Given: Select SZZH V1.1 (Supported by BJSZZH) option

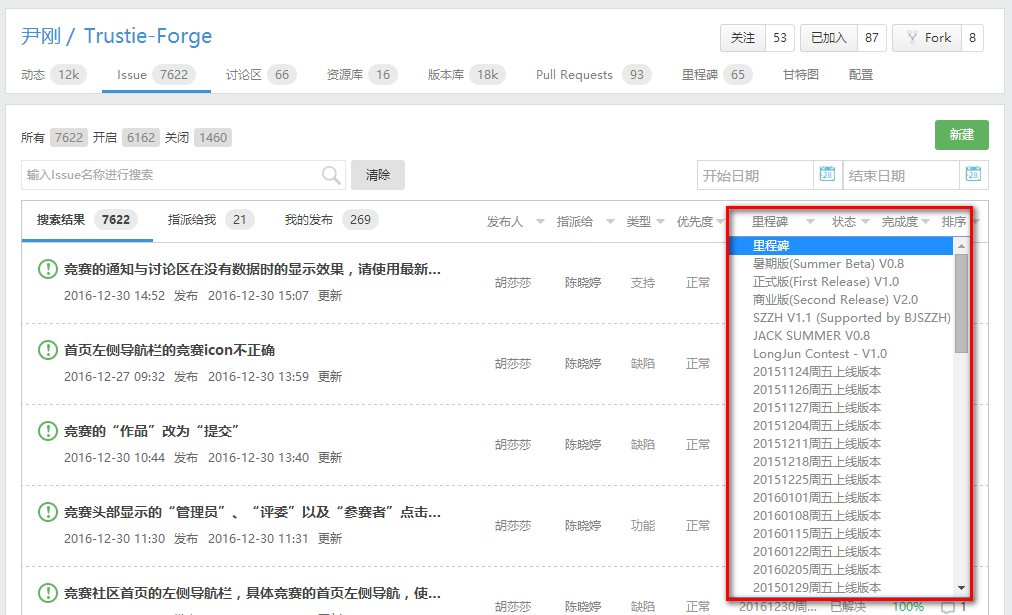Looking at the screenshot, I should pos(841,318).
